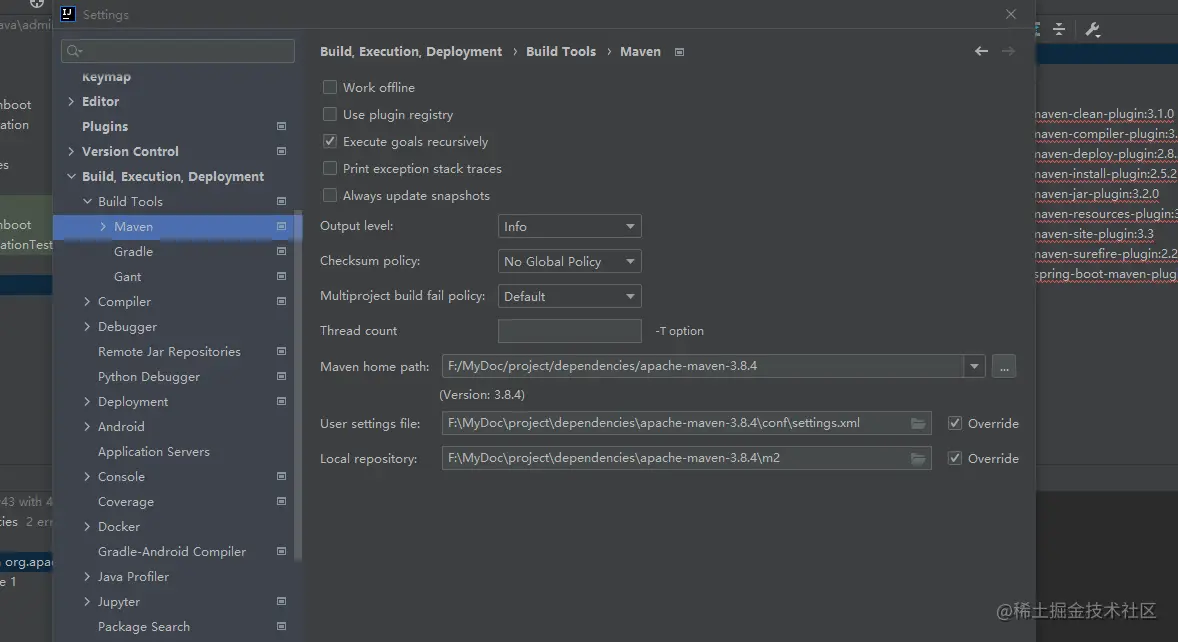This screenshot has width=1178, height=642.
Task: Click the project icon next to Compiler row
Action: tap(282, 301)
